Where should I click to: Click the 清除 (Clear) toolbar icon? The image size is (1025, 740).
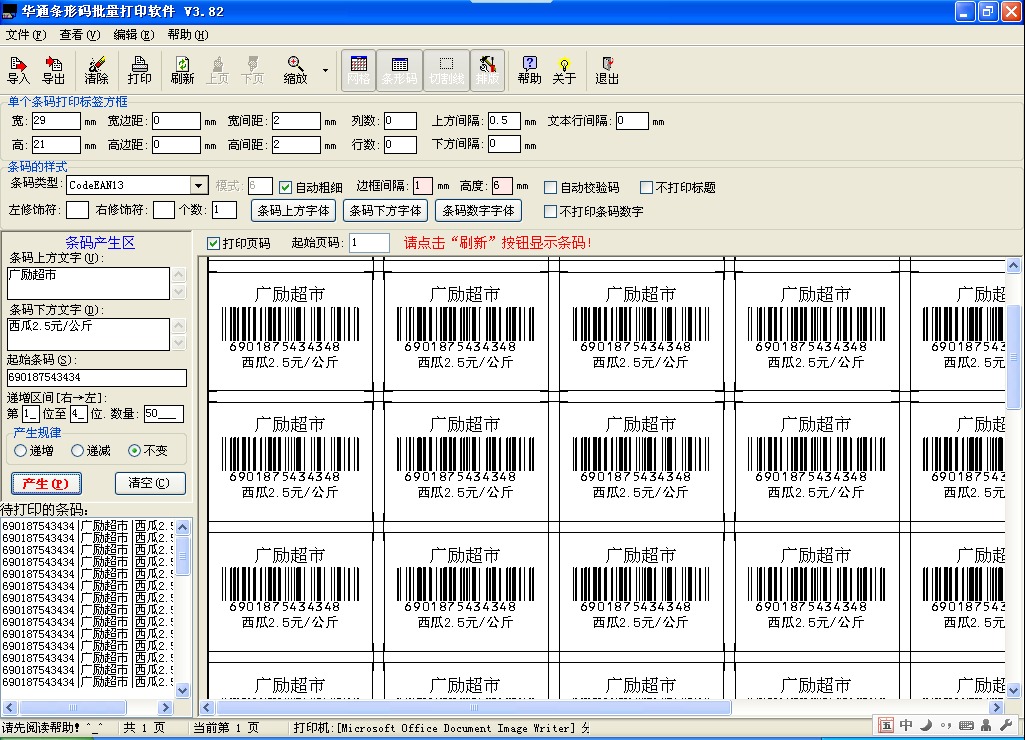click(x=96, y=69)
